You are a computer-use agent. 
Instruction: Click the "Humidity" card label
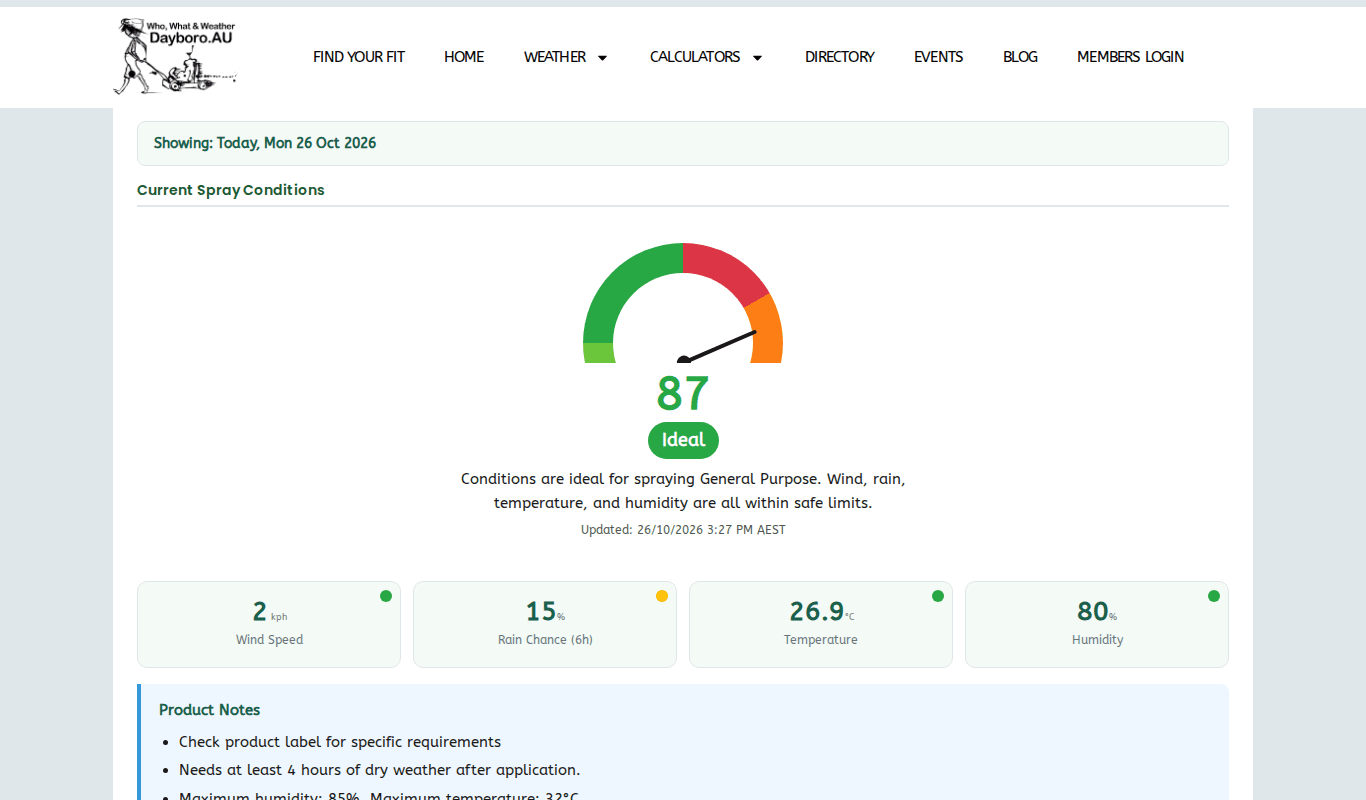1097,640
